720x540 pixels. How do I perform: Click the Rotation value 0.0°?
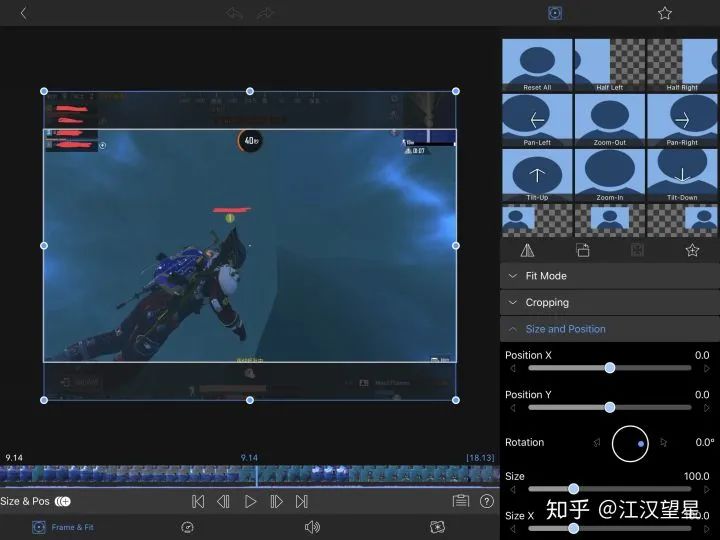[704, 443]
